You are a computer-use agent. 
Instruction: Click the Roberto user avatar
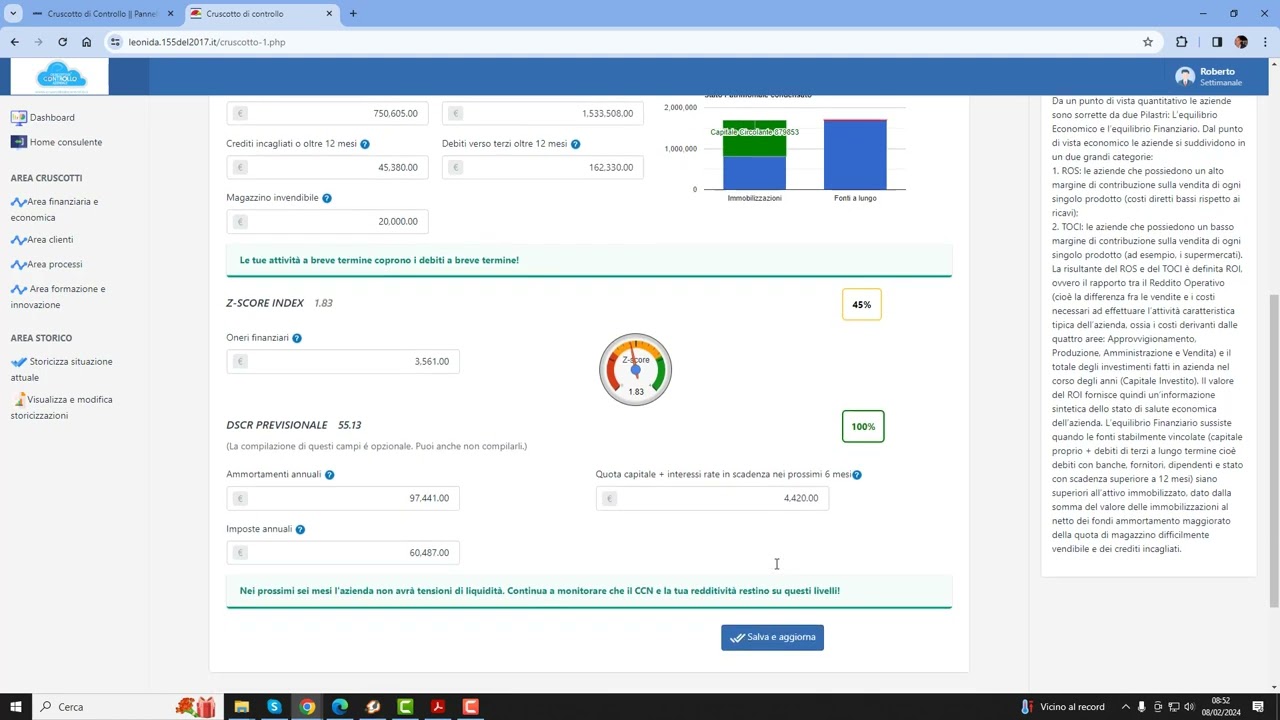click(x=1185, y=77)
